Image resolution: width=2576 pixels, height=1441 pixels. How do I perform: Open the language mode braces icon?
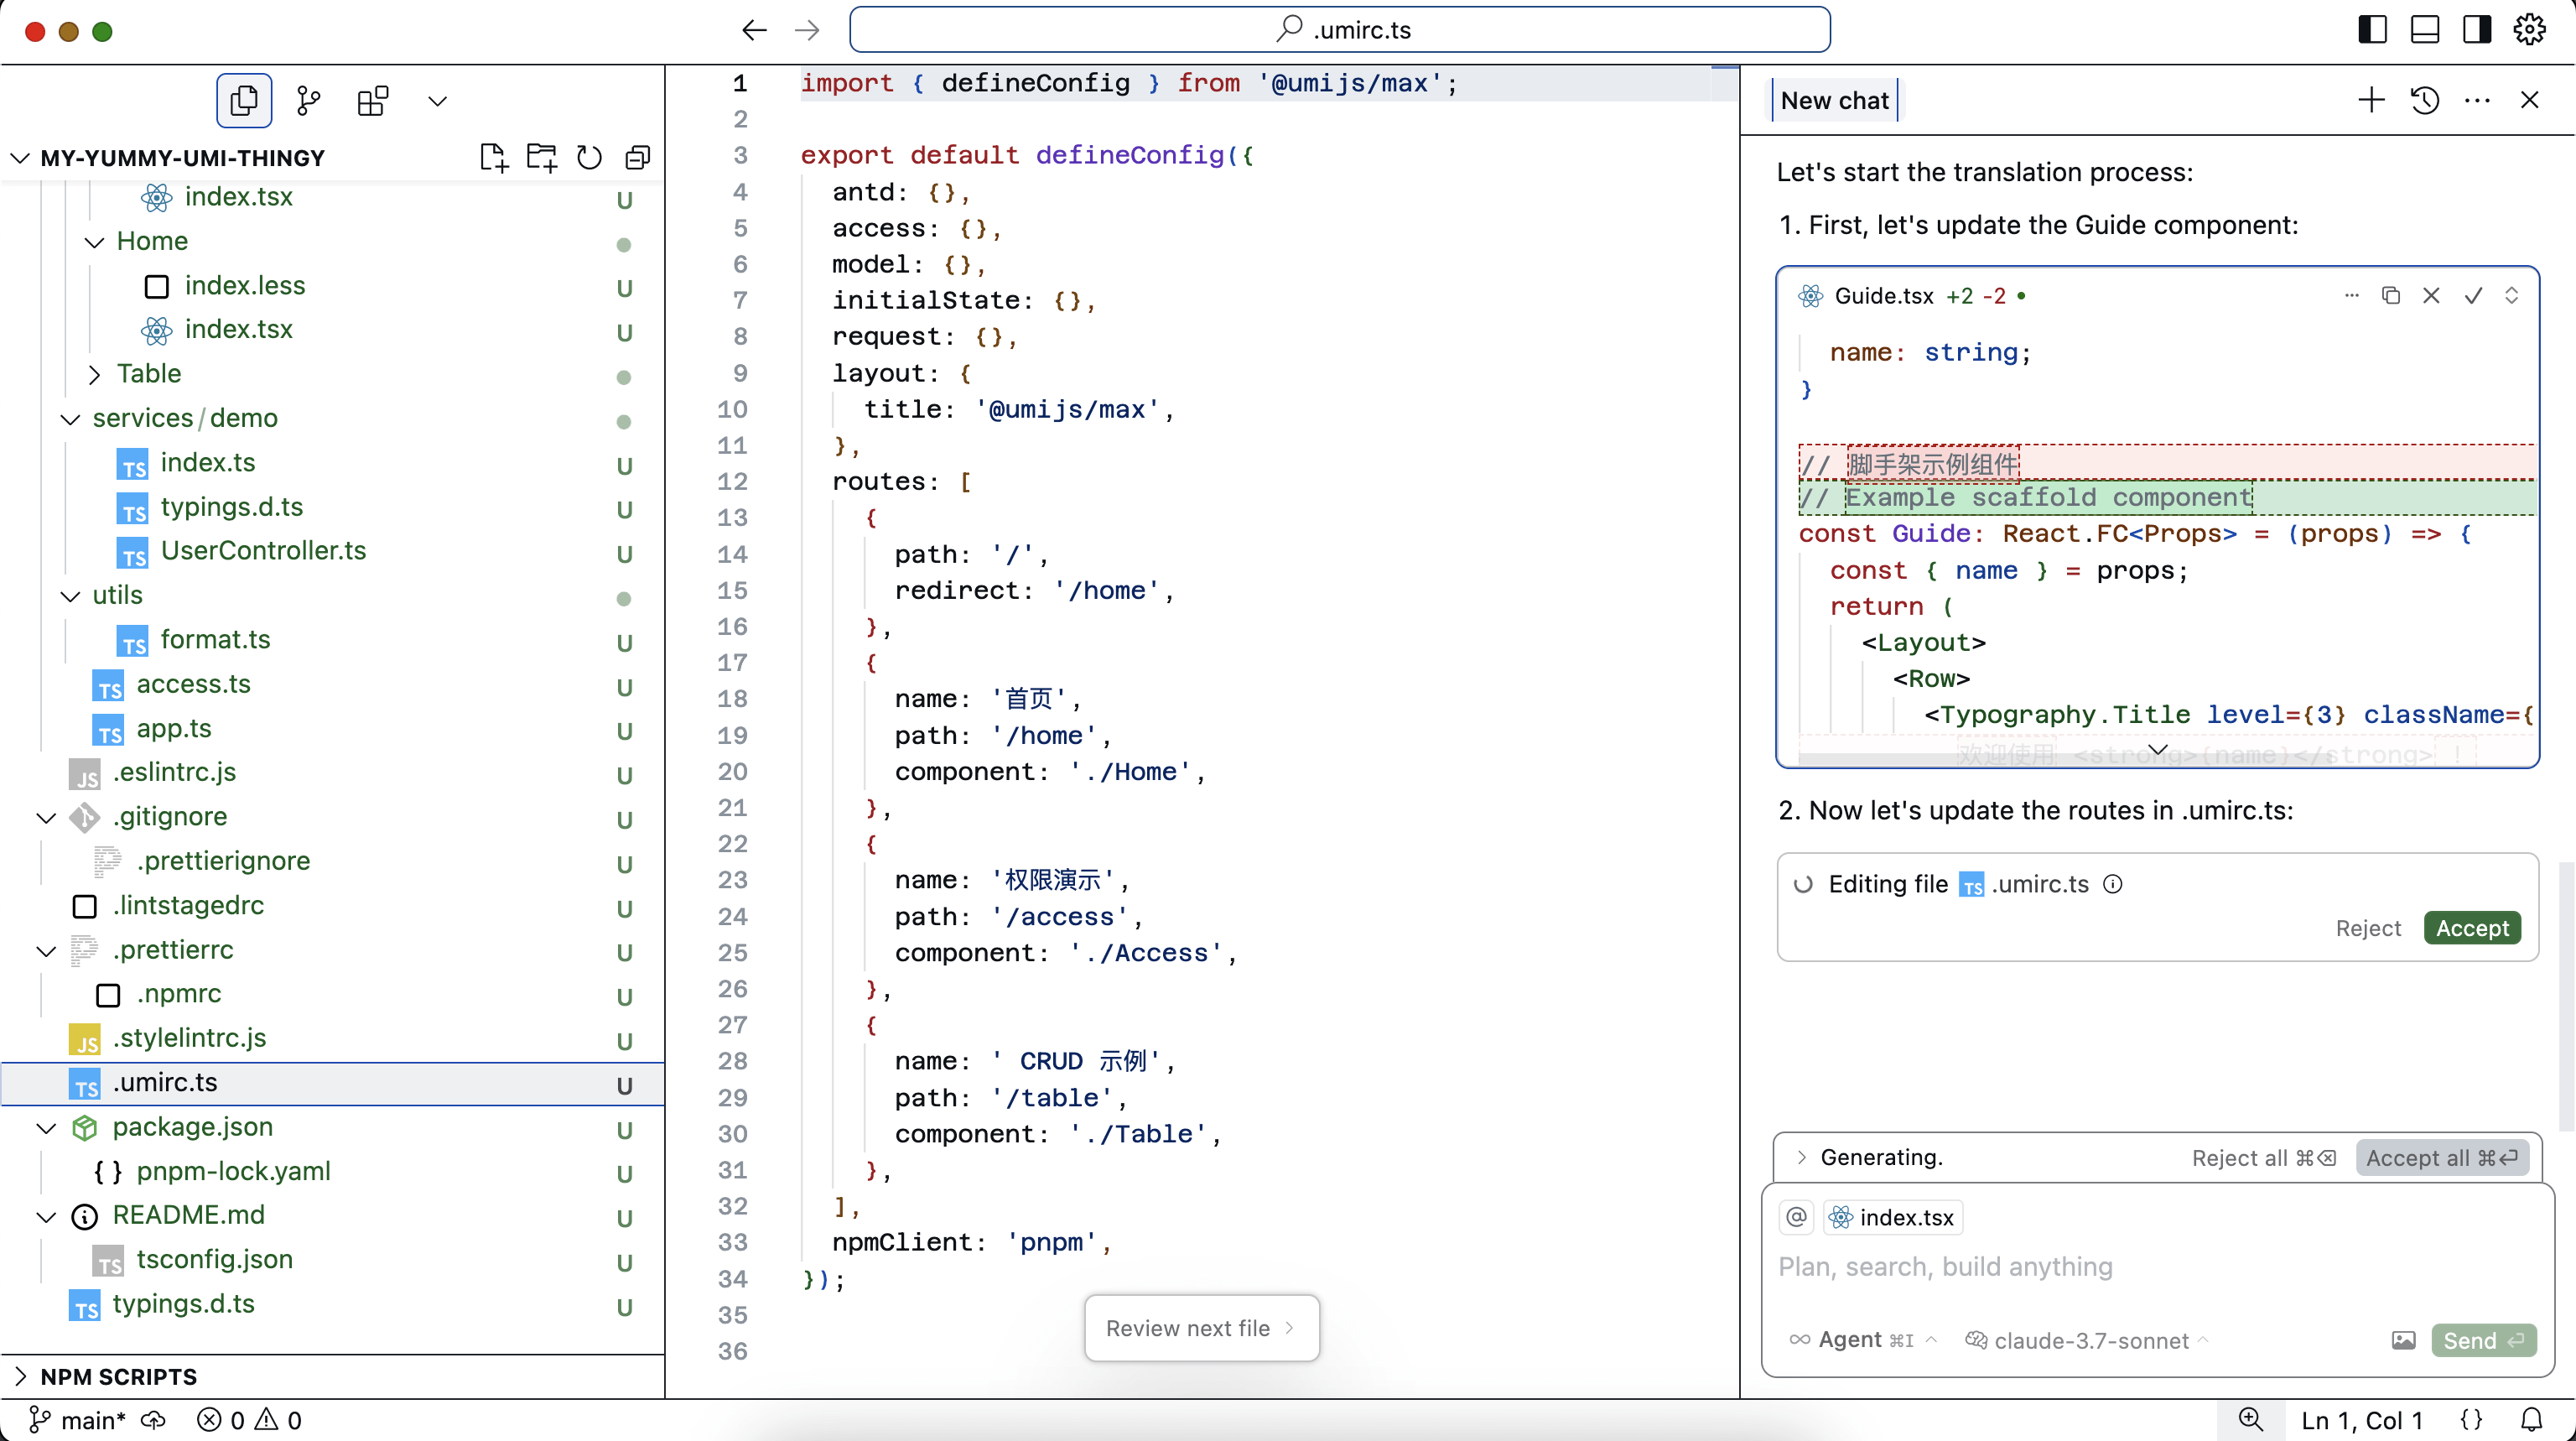[x=2471, y=1420]
